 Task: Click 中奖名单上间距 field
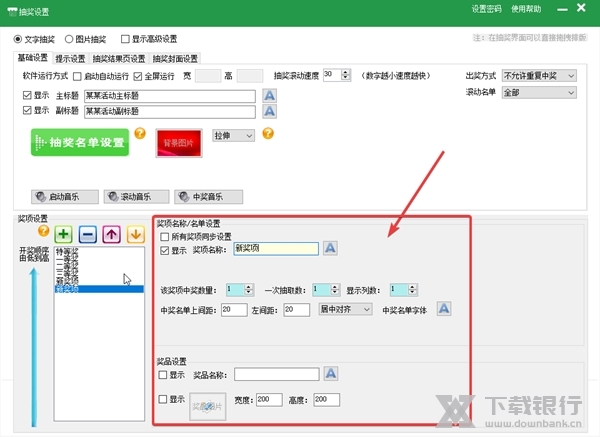pos(234,310)
